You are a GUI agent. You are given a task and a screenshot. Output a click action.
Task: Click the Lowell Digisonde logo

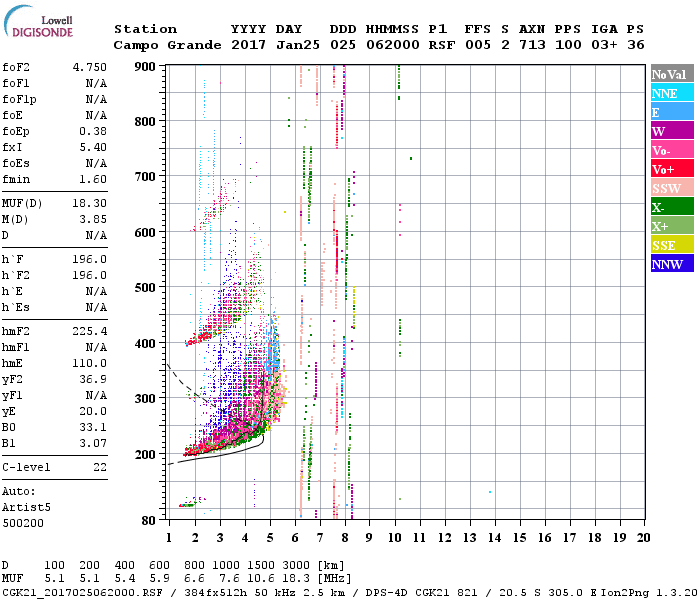38,22
